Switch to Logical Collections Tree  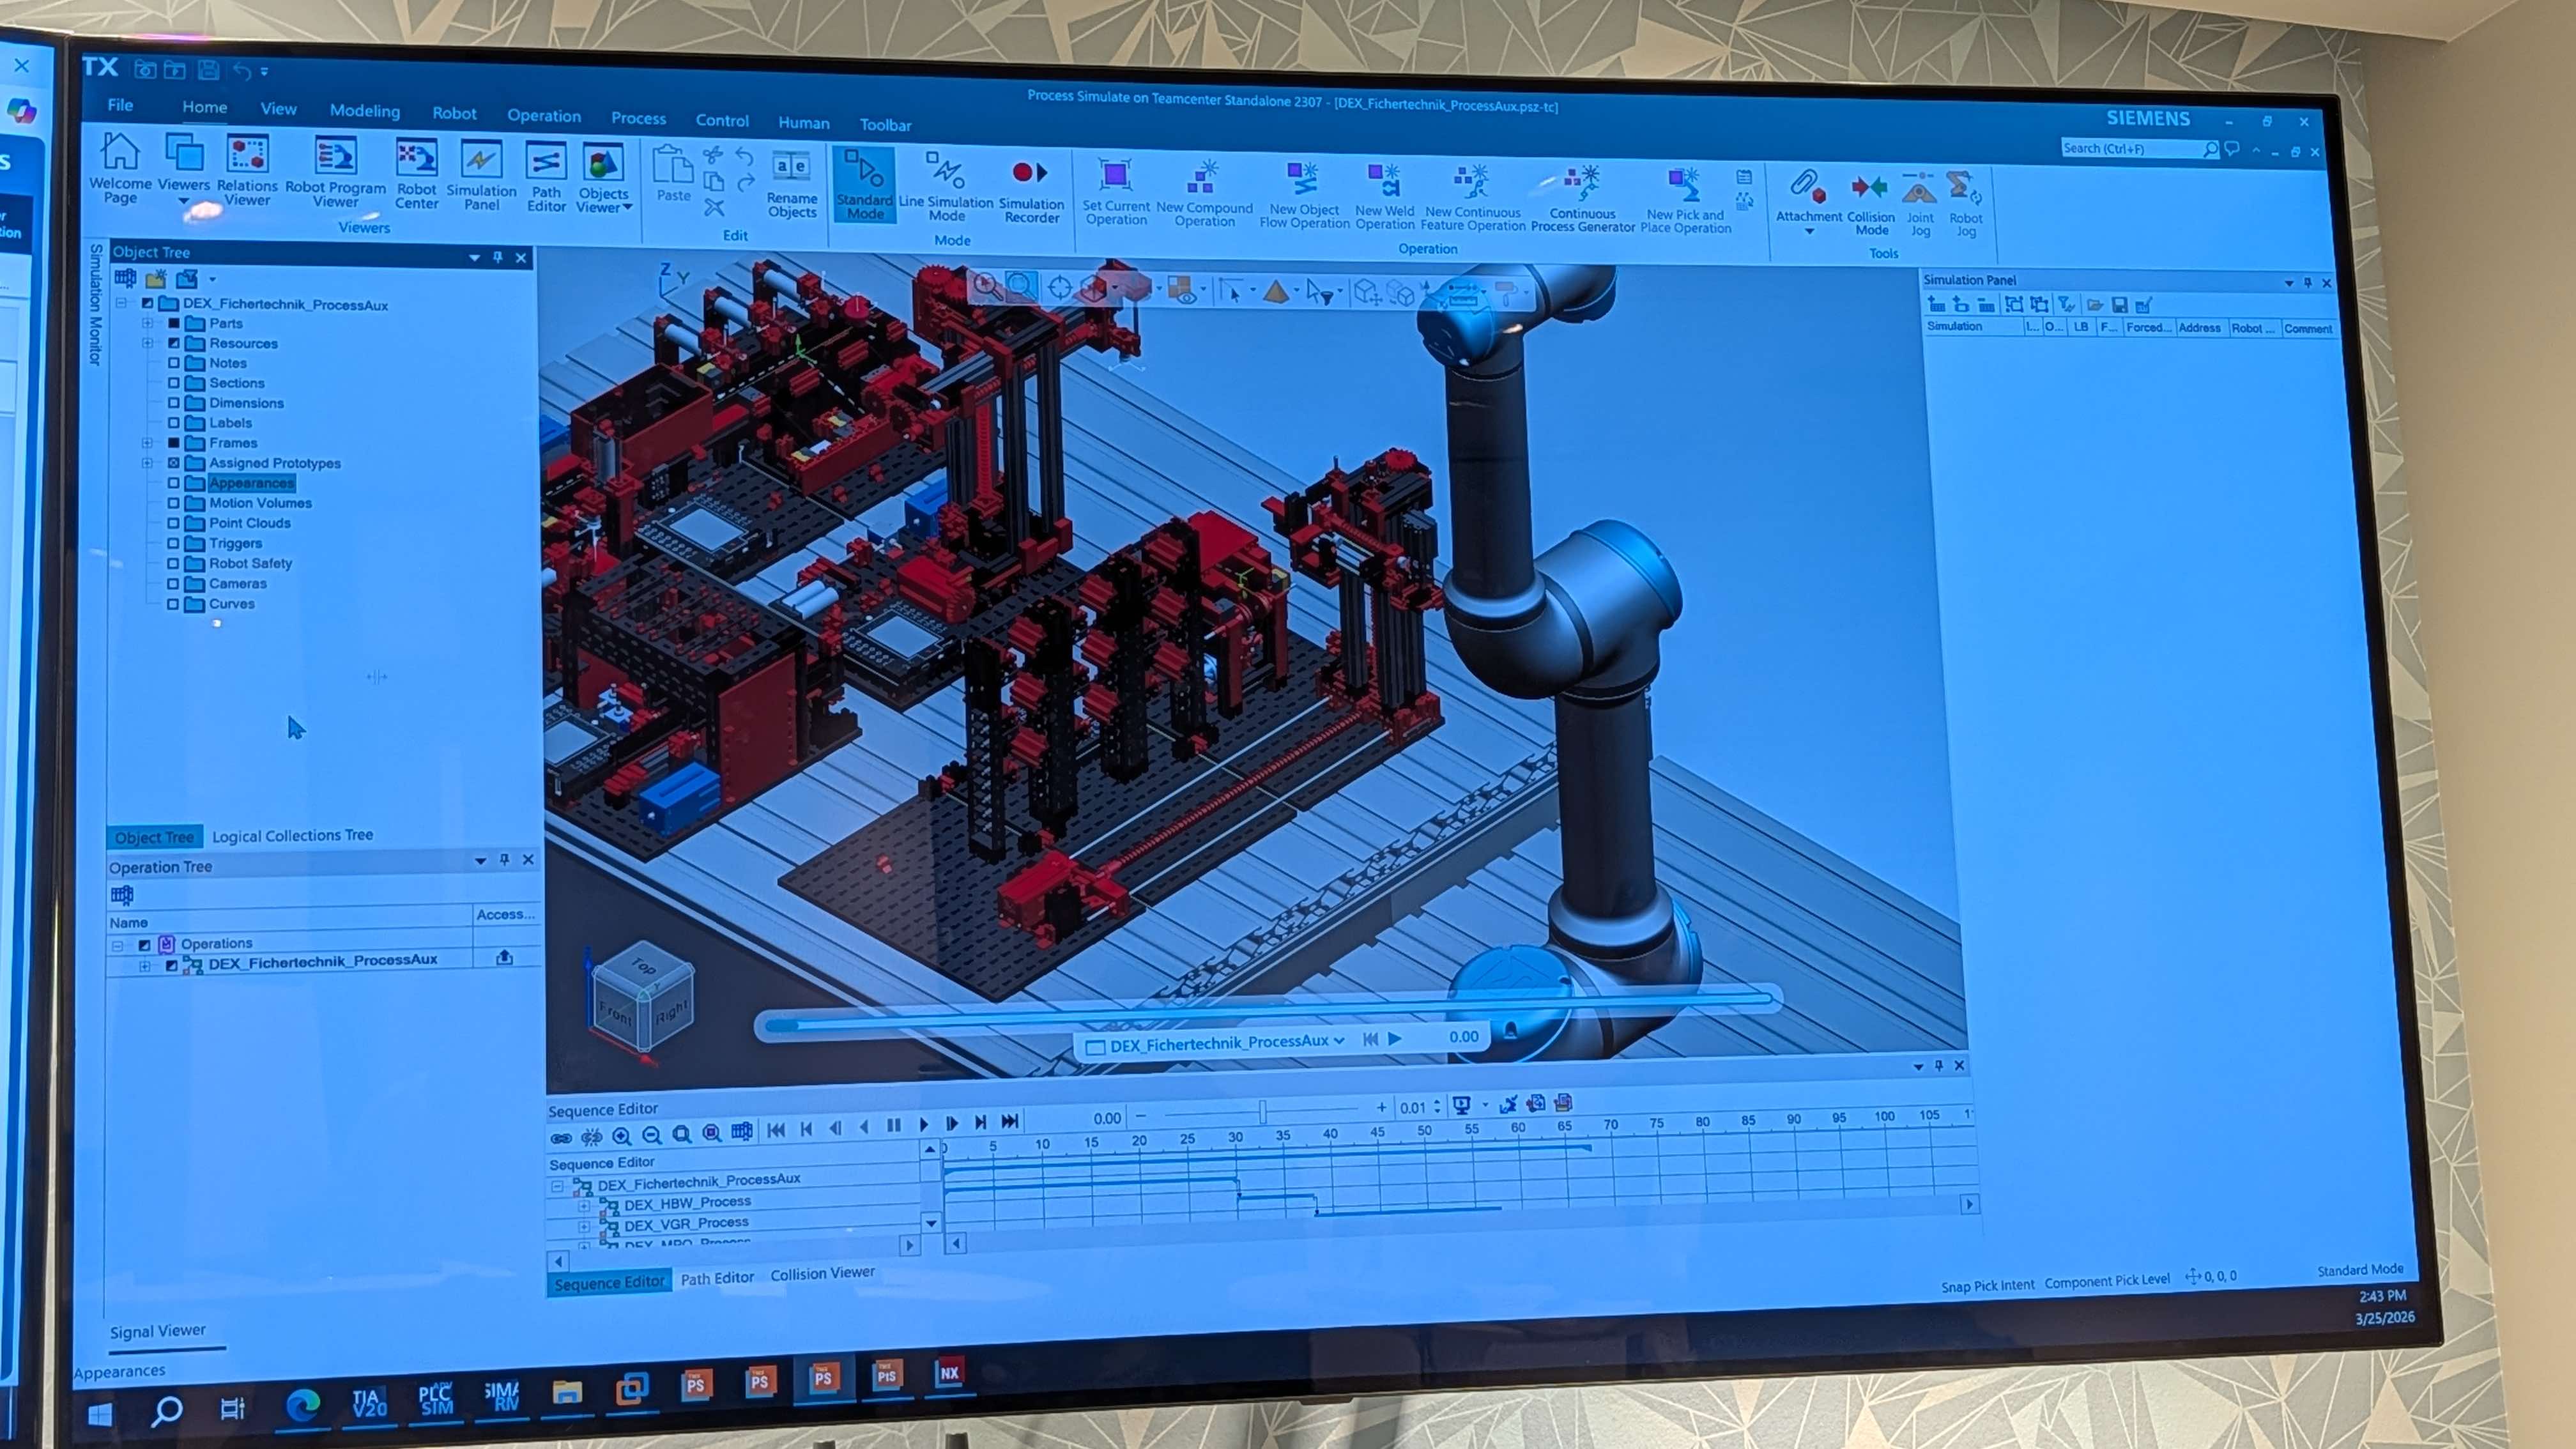click(x=292, y=835)
